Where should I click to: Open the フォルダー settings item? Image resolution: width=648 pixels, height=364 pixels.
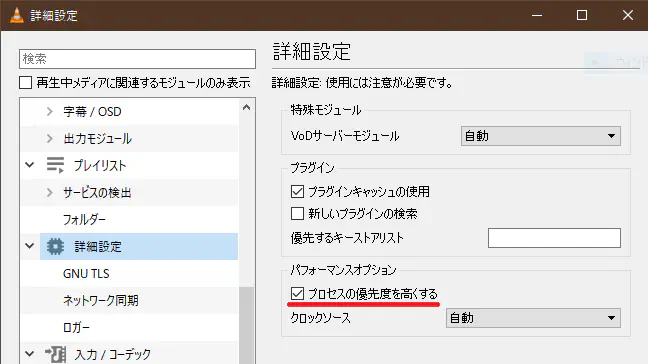(84, 219)
